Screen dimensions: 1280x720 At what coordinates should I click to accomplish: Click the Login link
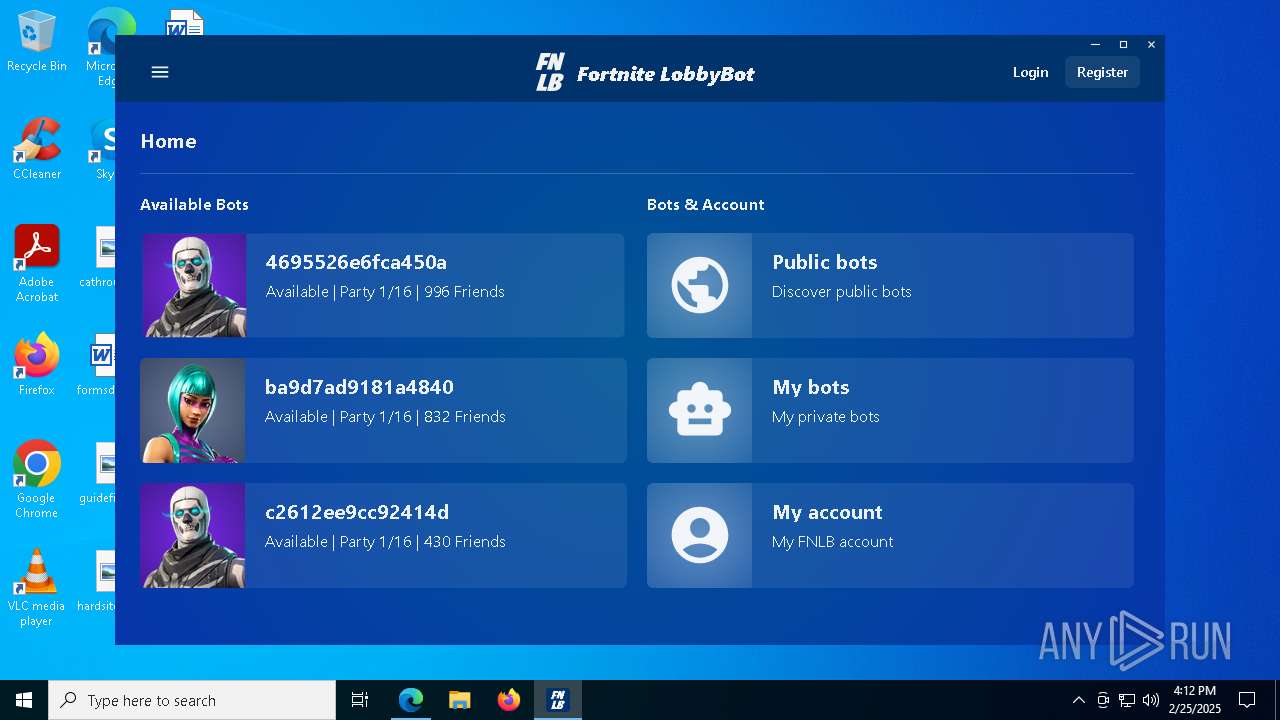(1030, 72)
